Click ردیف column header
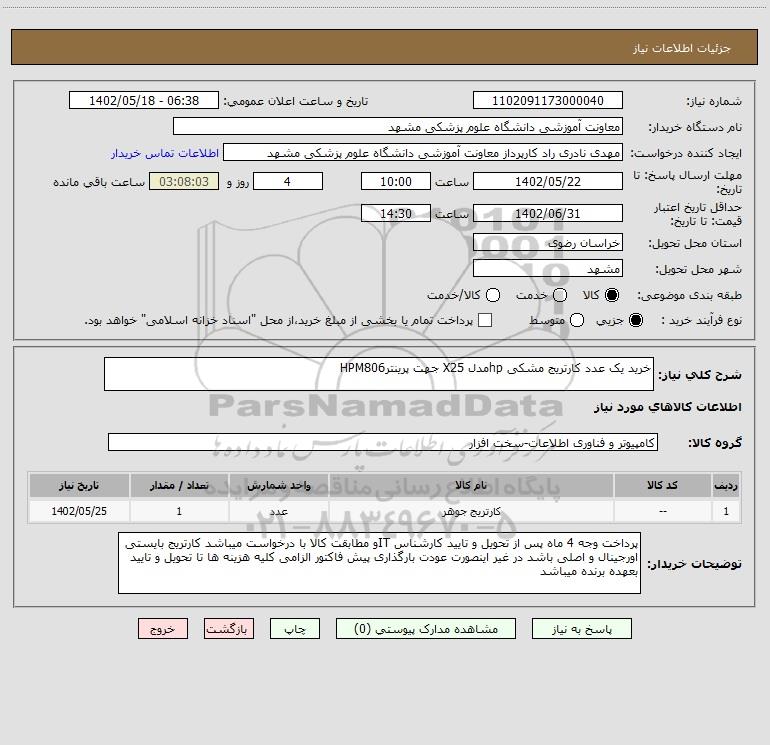770x745 pixels. coord(726,485)
